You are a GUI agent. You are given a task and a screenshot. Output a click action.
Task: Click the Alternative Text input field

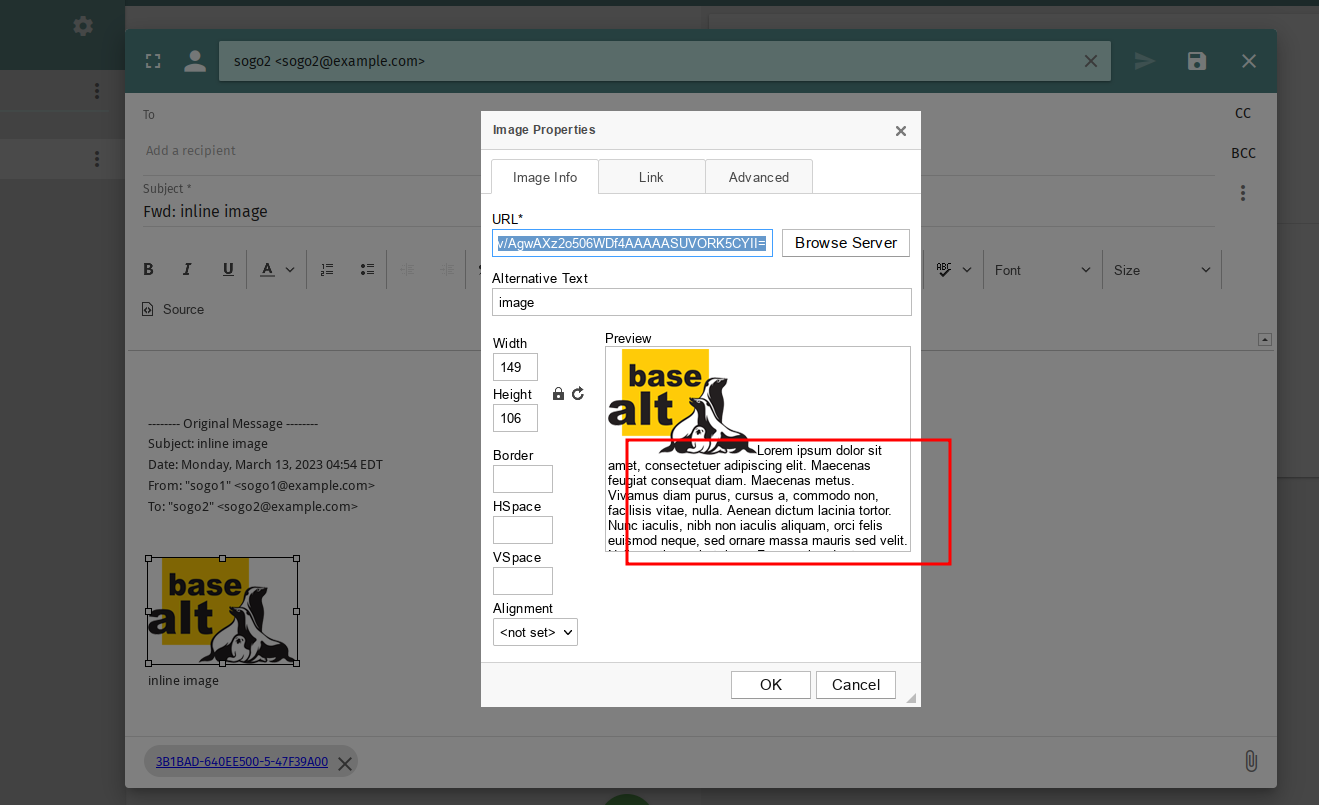click(701, 302)
